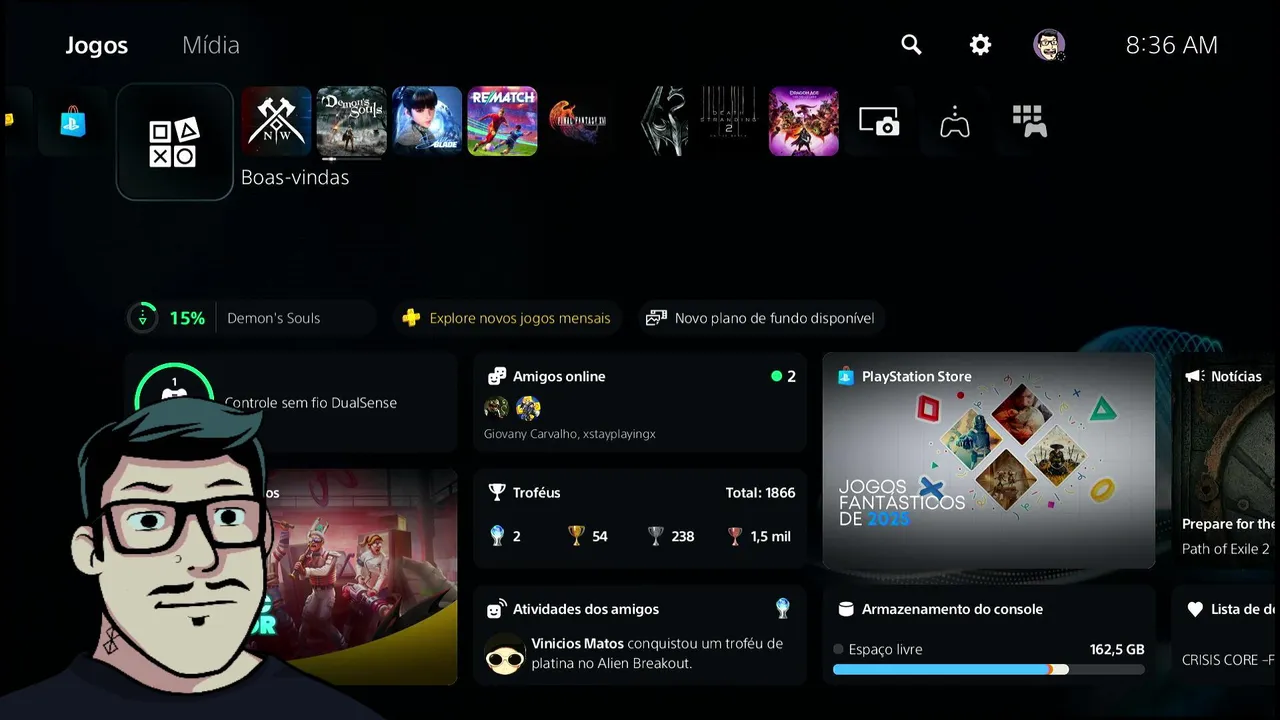This screenshot has width=1280, height=720.
Task: Open the Game Library grid icon
Action: (x=1030, y=121)
